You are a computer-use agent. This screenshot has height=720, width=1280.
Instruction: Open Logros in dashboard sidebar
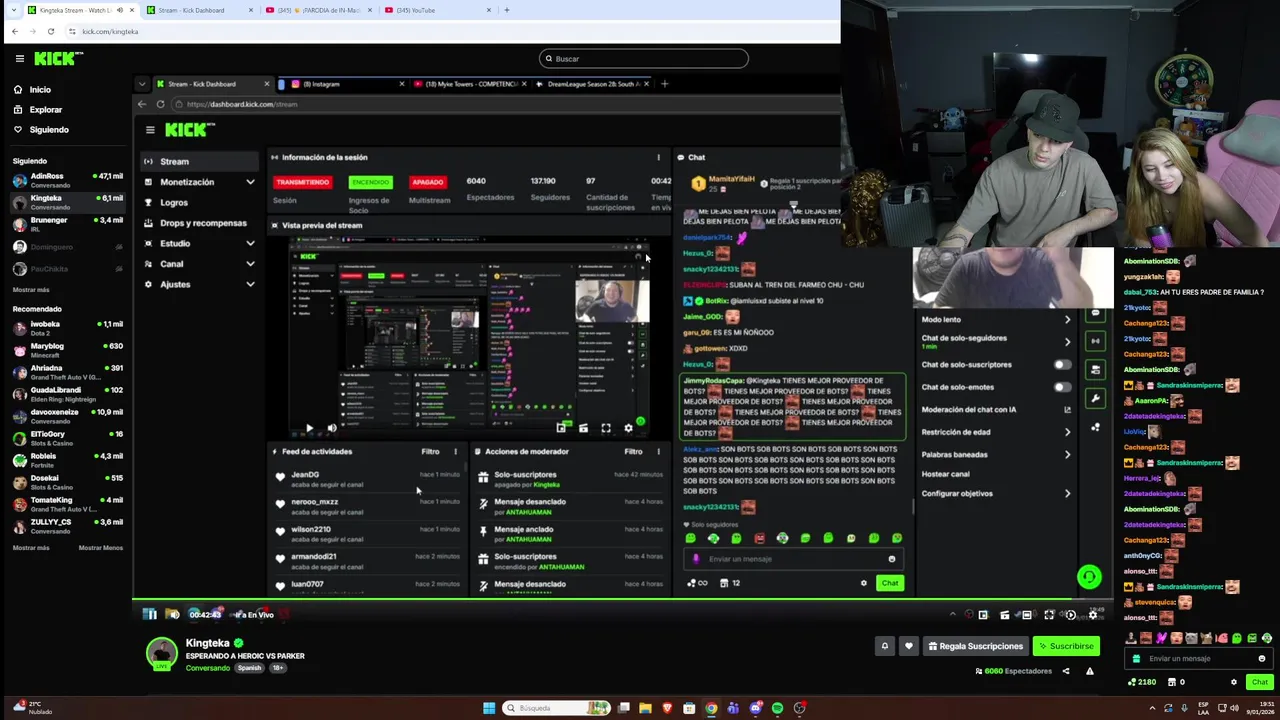[174, 202]
